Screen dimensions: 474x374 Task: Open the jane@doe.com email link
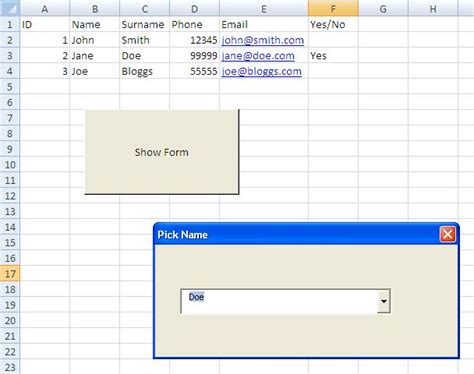258,56
